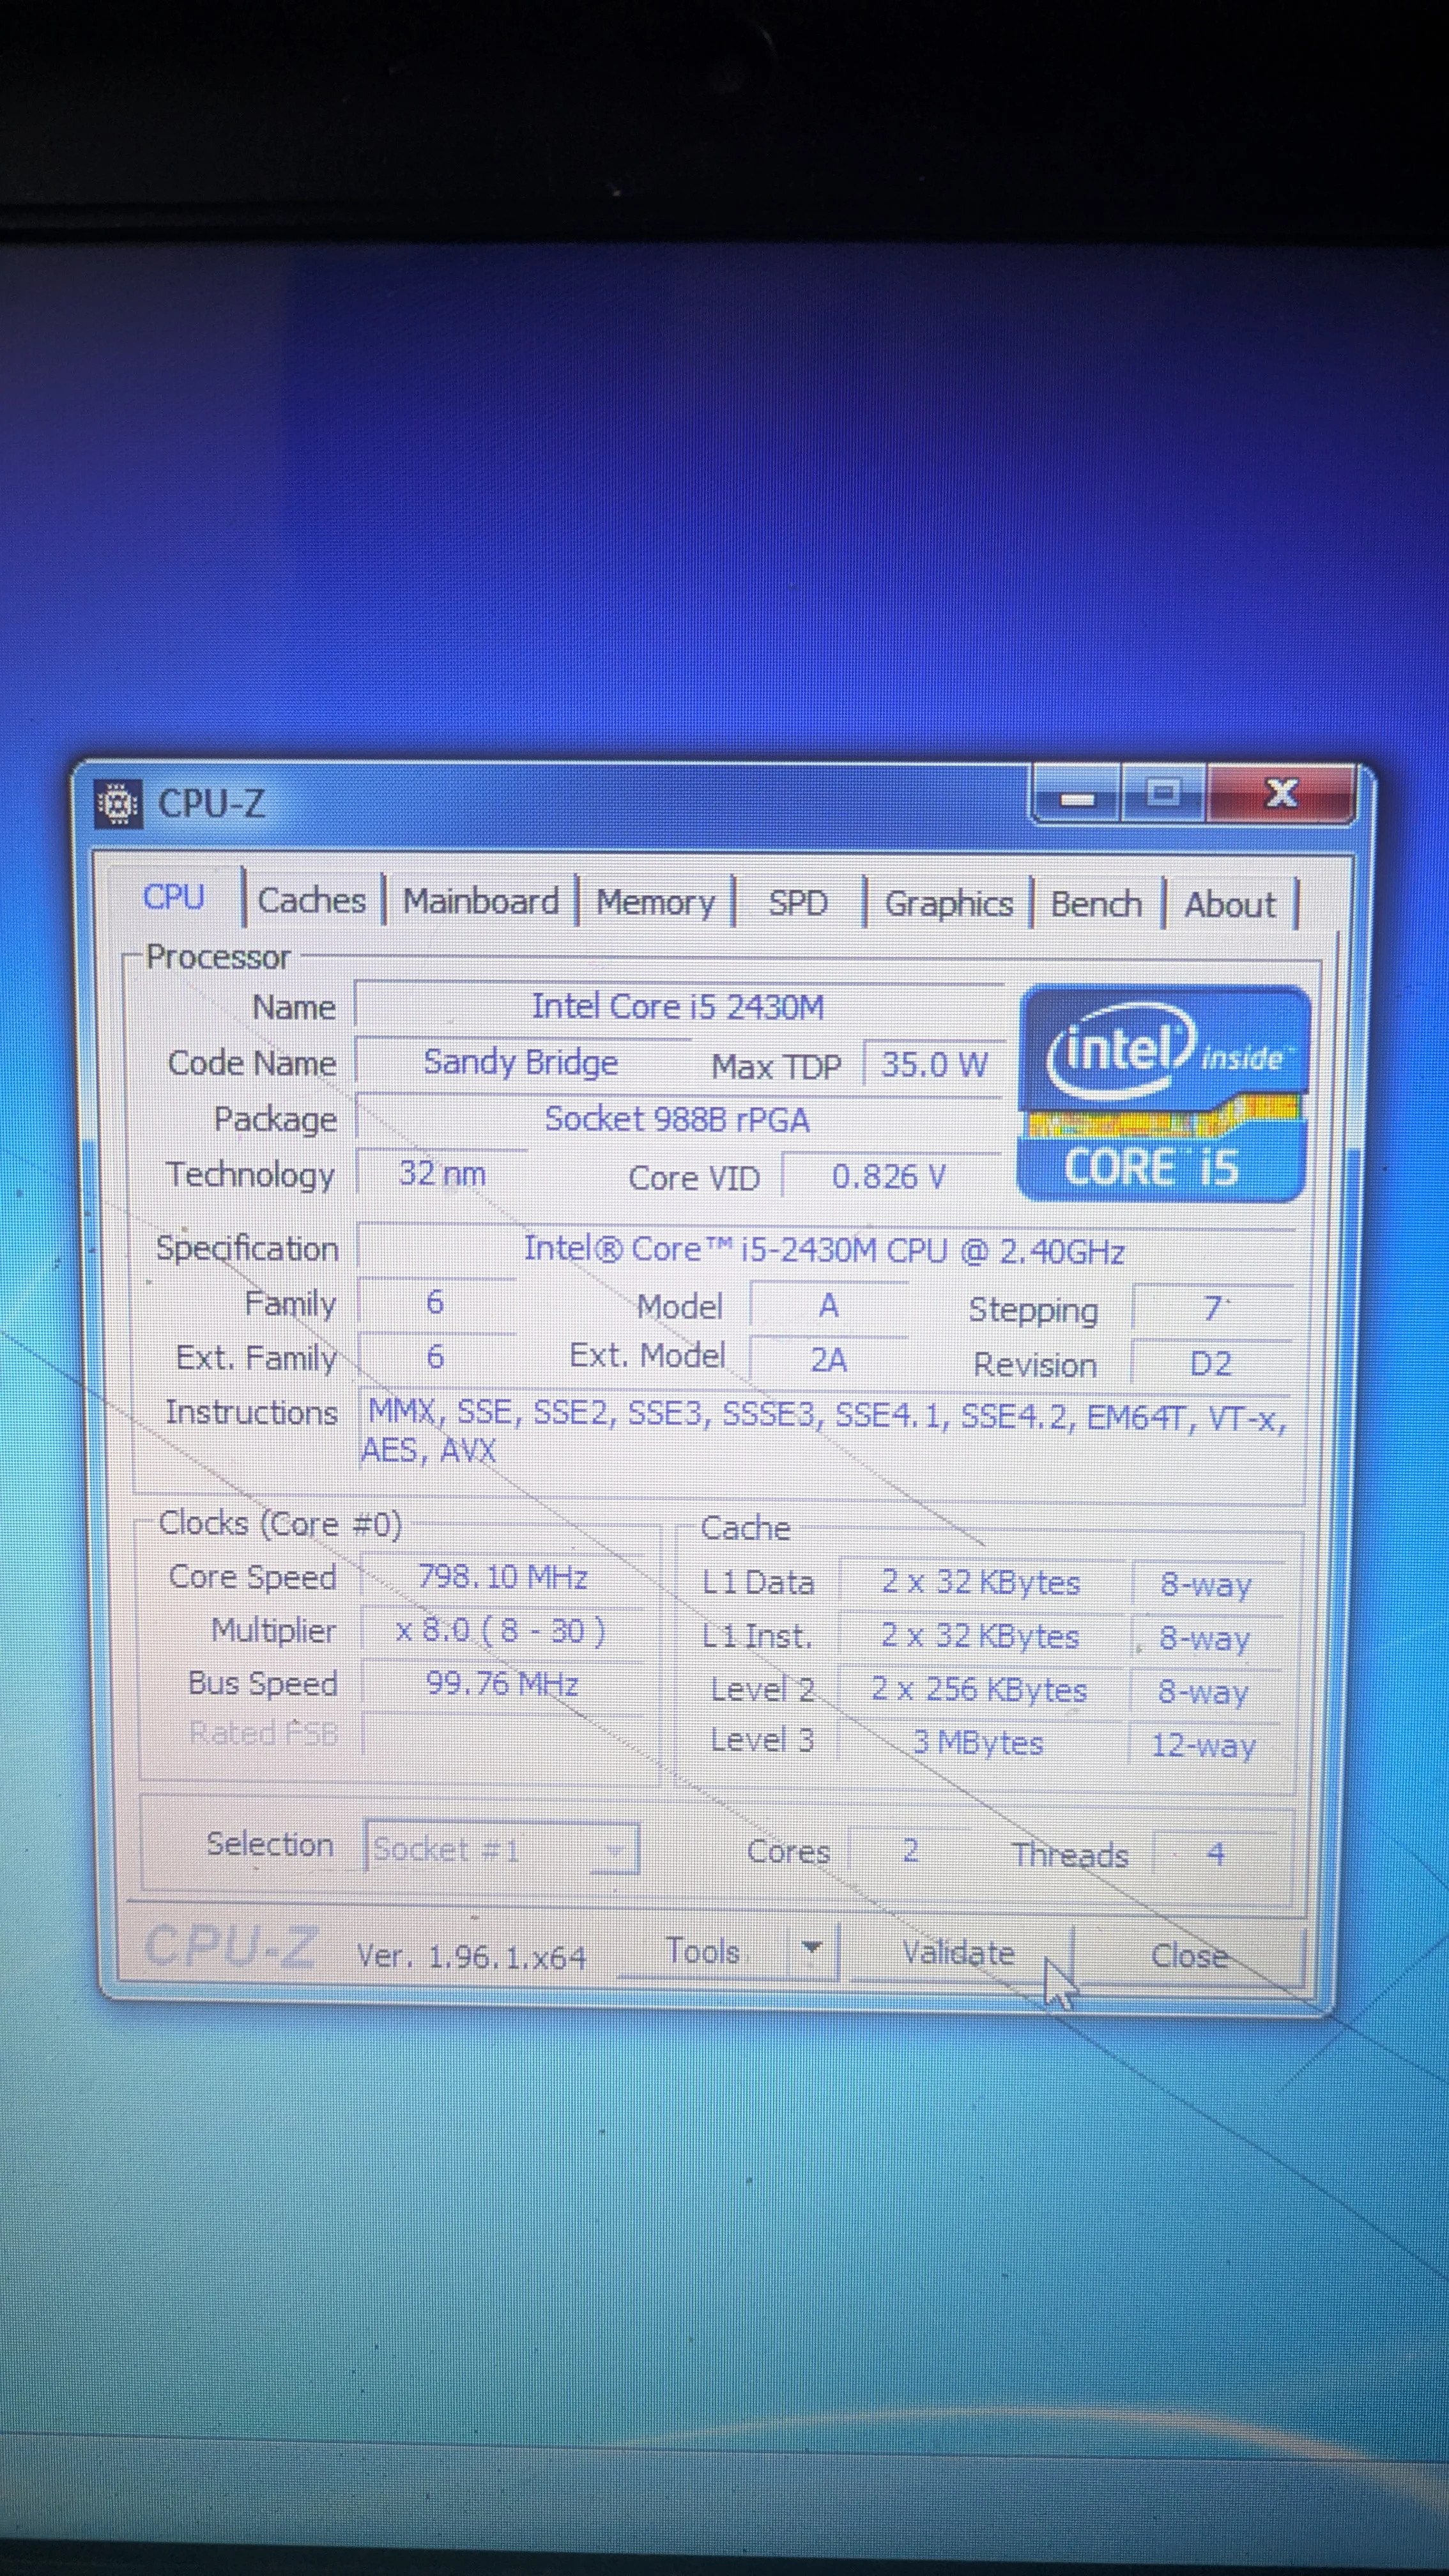Screen dimensions: 1449x2576
Task: Click the Intel Core i5 logo badge
Action: 1163,1094
